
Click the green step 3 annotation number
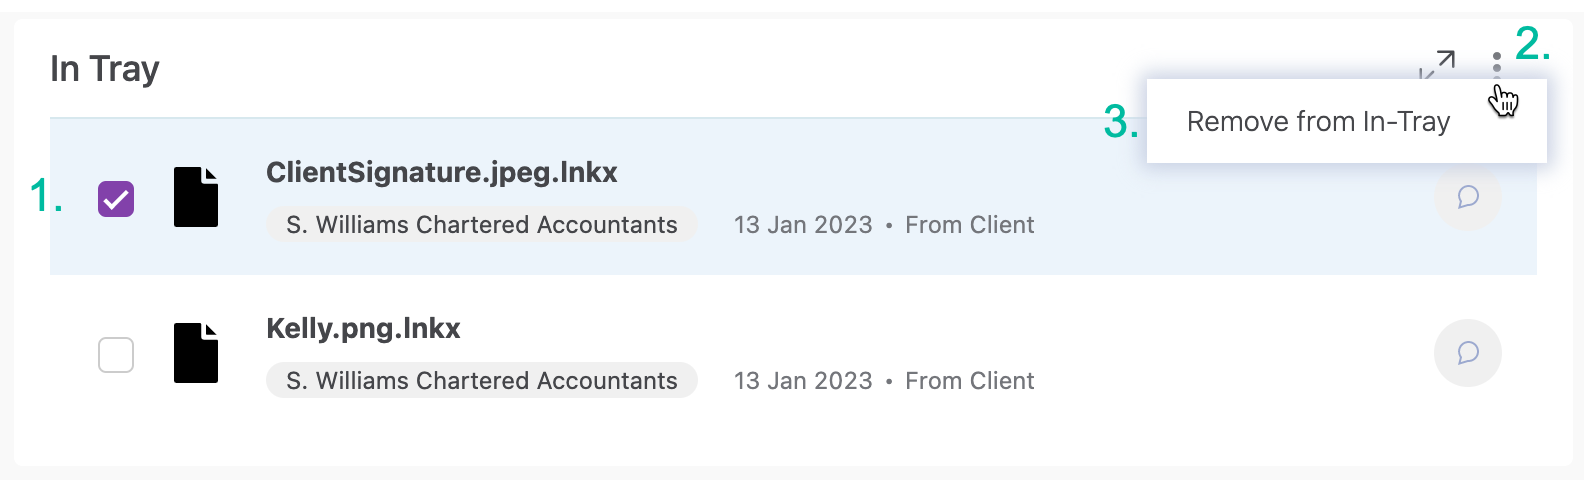tap(1120, 123)
